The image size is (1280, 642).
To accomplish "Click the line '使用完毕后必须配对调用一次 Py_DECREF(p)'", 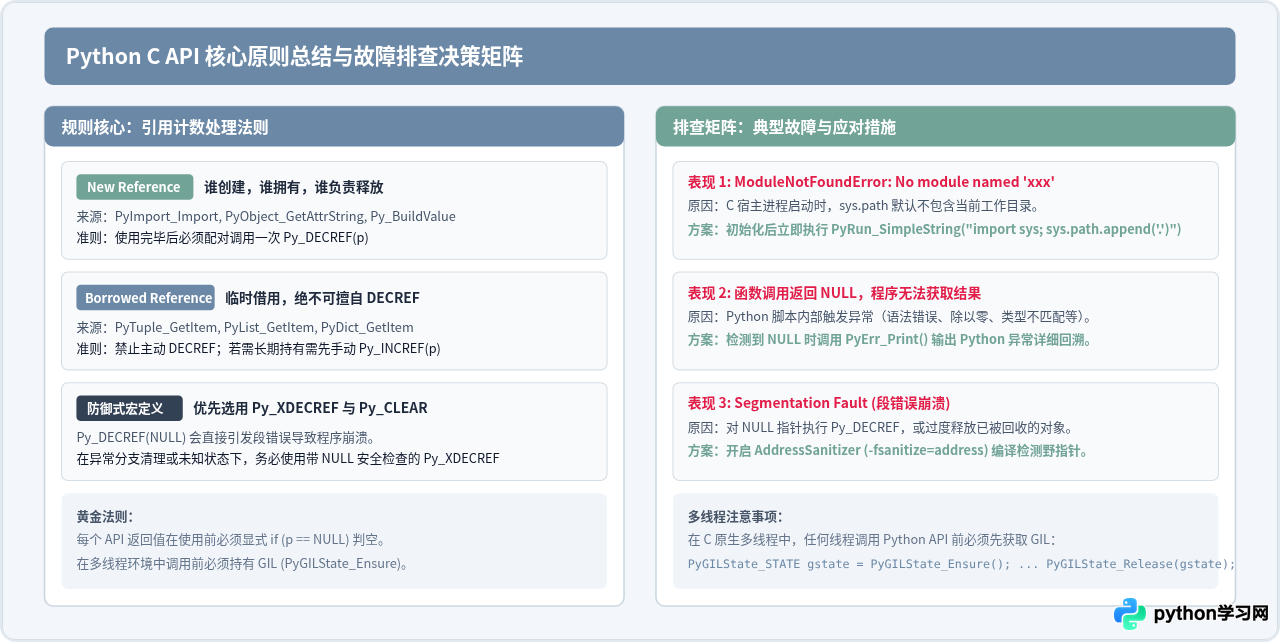I will (222, 238).
